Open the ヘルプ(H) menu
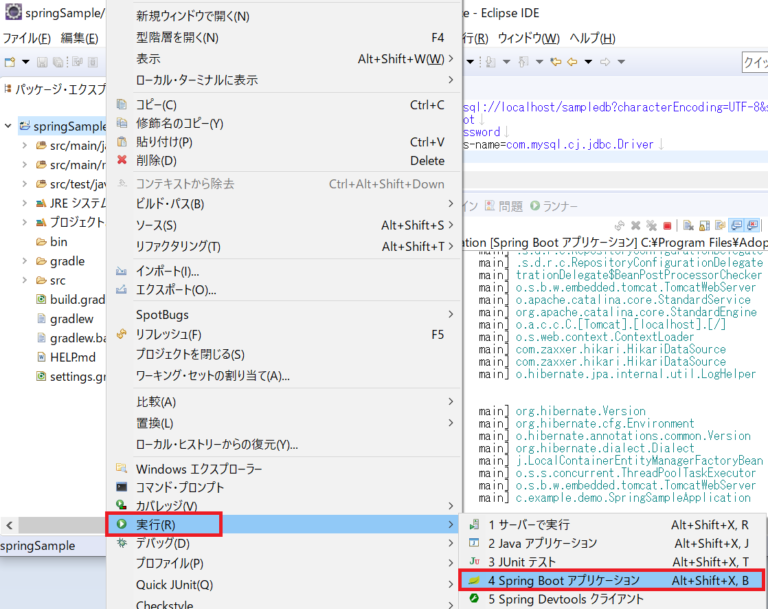The height and width of the screenshot is (609, 768). 592,38
